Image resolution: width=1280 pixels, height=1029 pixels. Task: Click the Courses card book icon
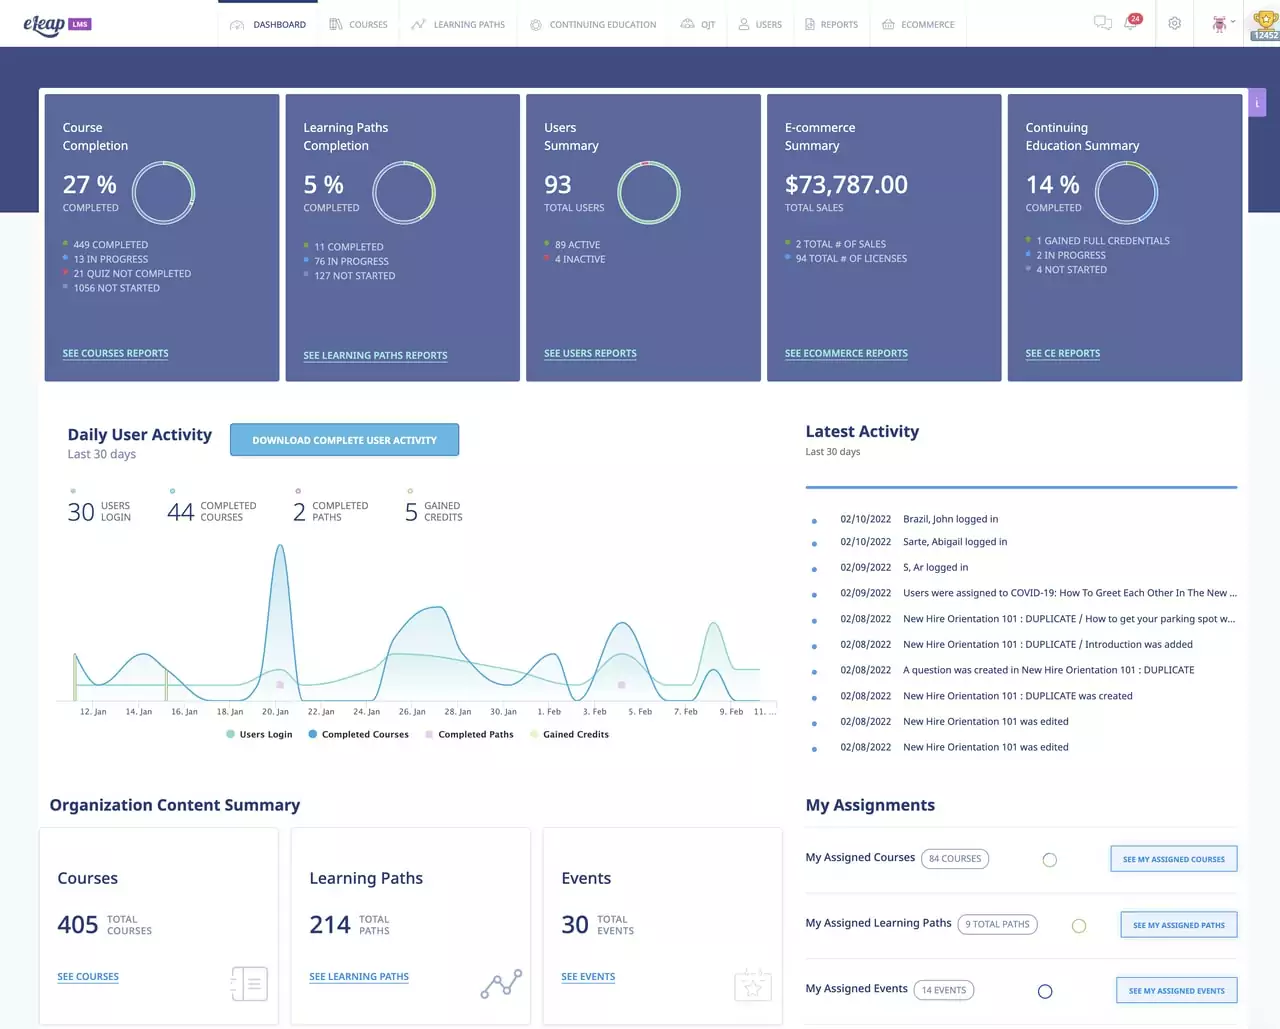(249, 984)
